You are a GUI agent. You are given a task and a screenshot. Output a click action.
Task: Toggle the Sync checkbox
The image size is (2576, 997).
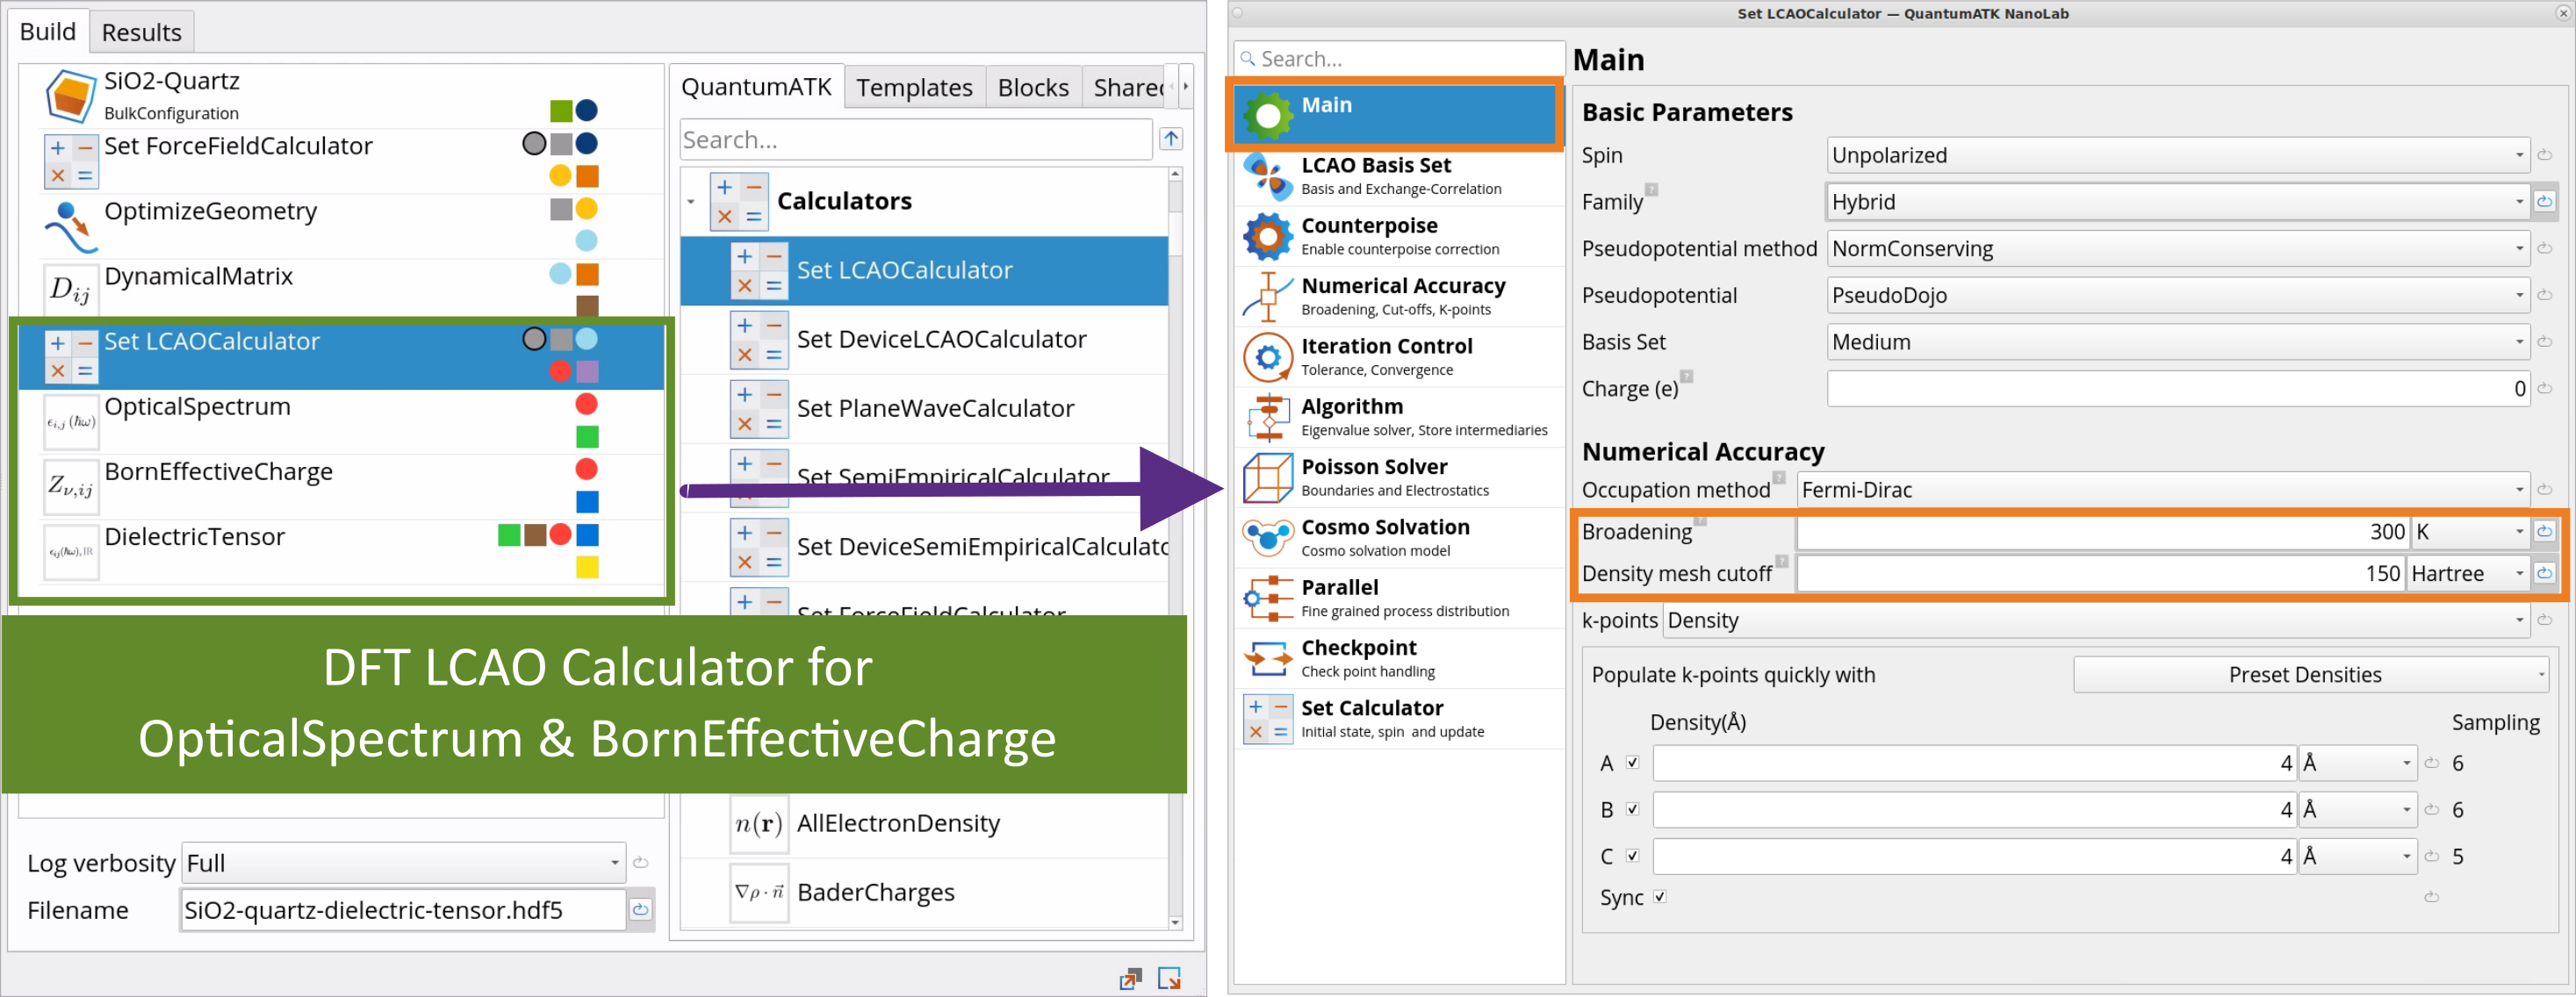tap(1660, 896)
